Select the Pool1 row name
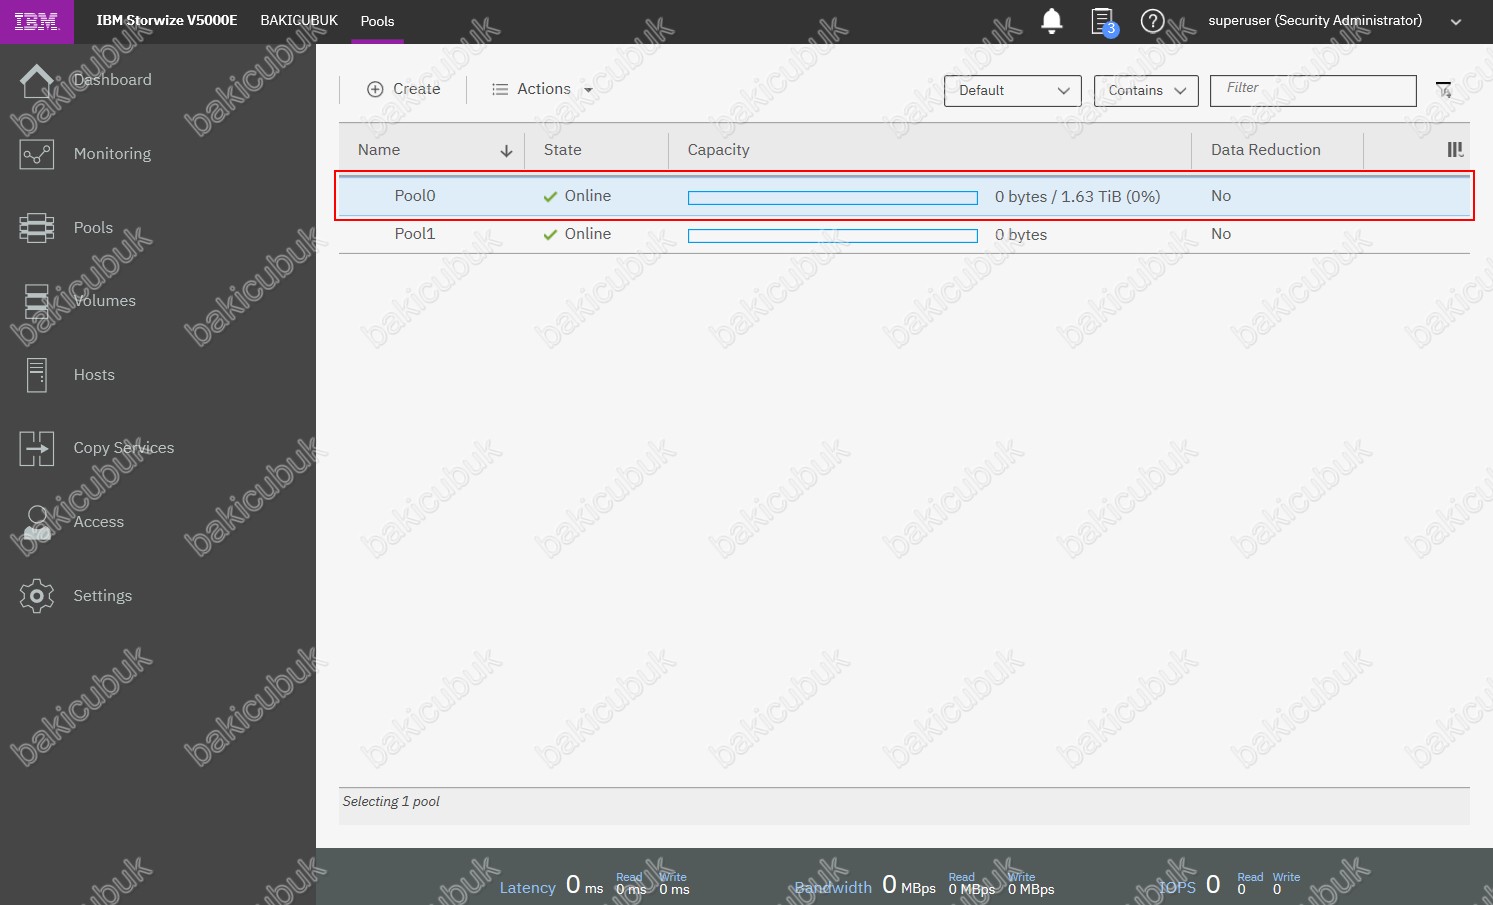1493x905 pixels. pos(415,234)
